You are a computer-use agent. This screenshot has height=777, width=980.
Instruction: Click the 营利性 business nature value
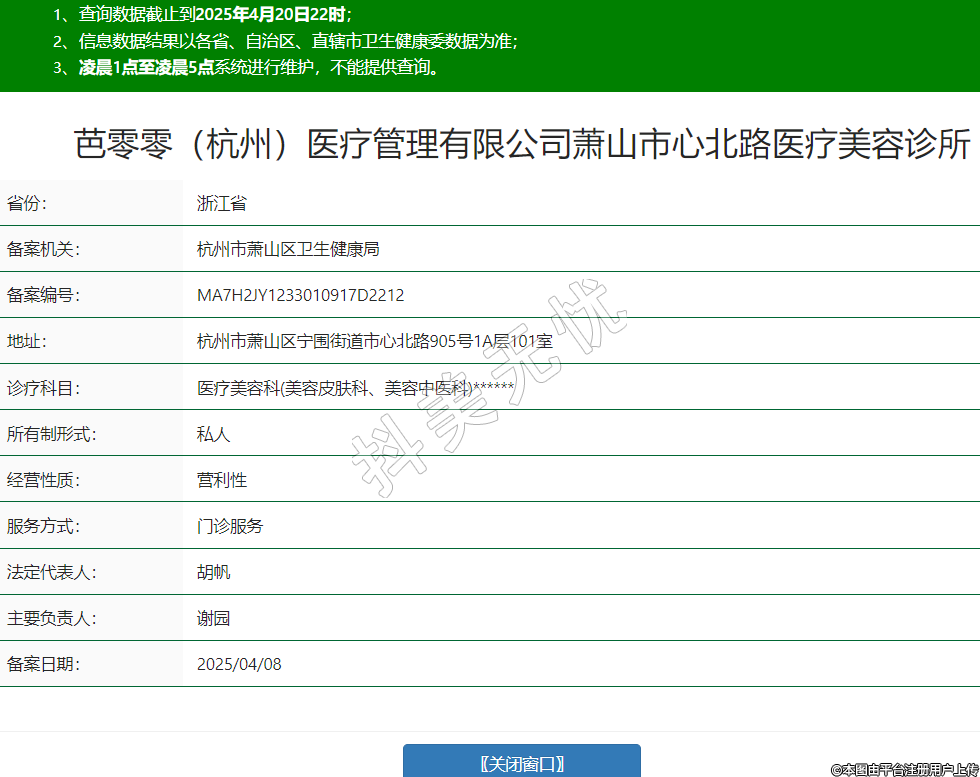click(x=221, y=480)
